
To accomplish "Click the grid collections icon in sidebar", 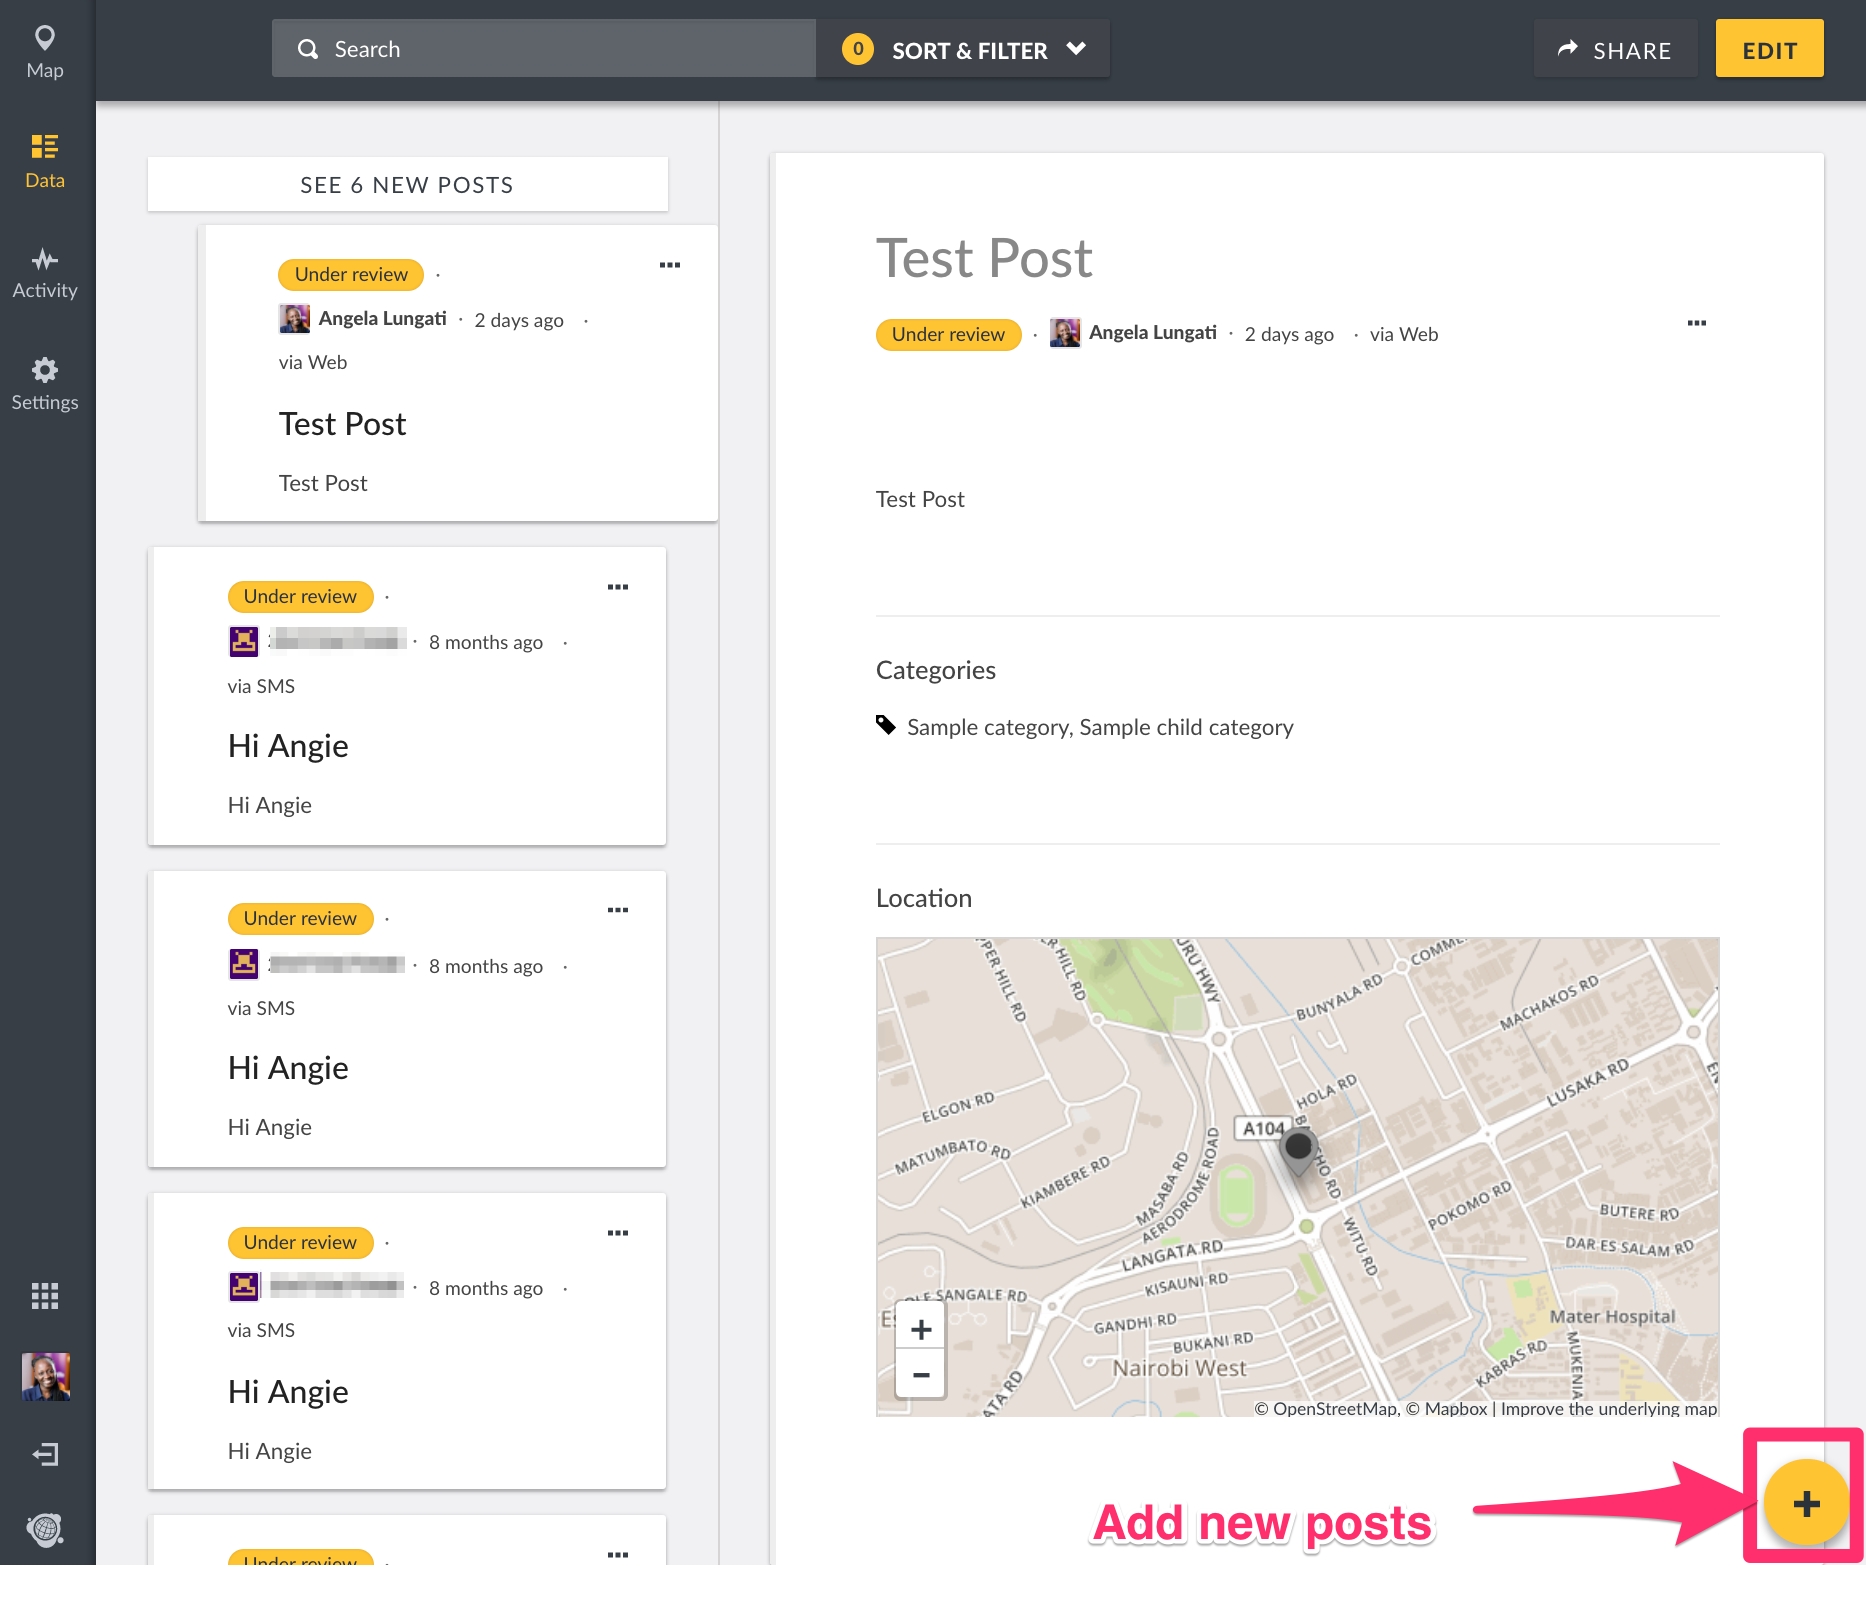I will (45, 1296).
